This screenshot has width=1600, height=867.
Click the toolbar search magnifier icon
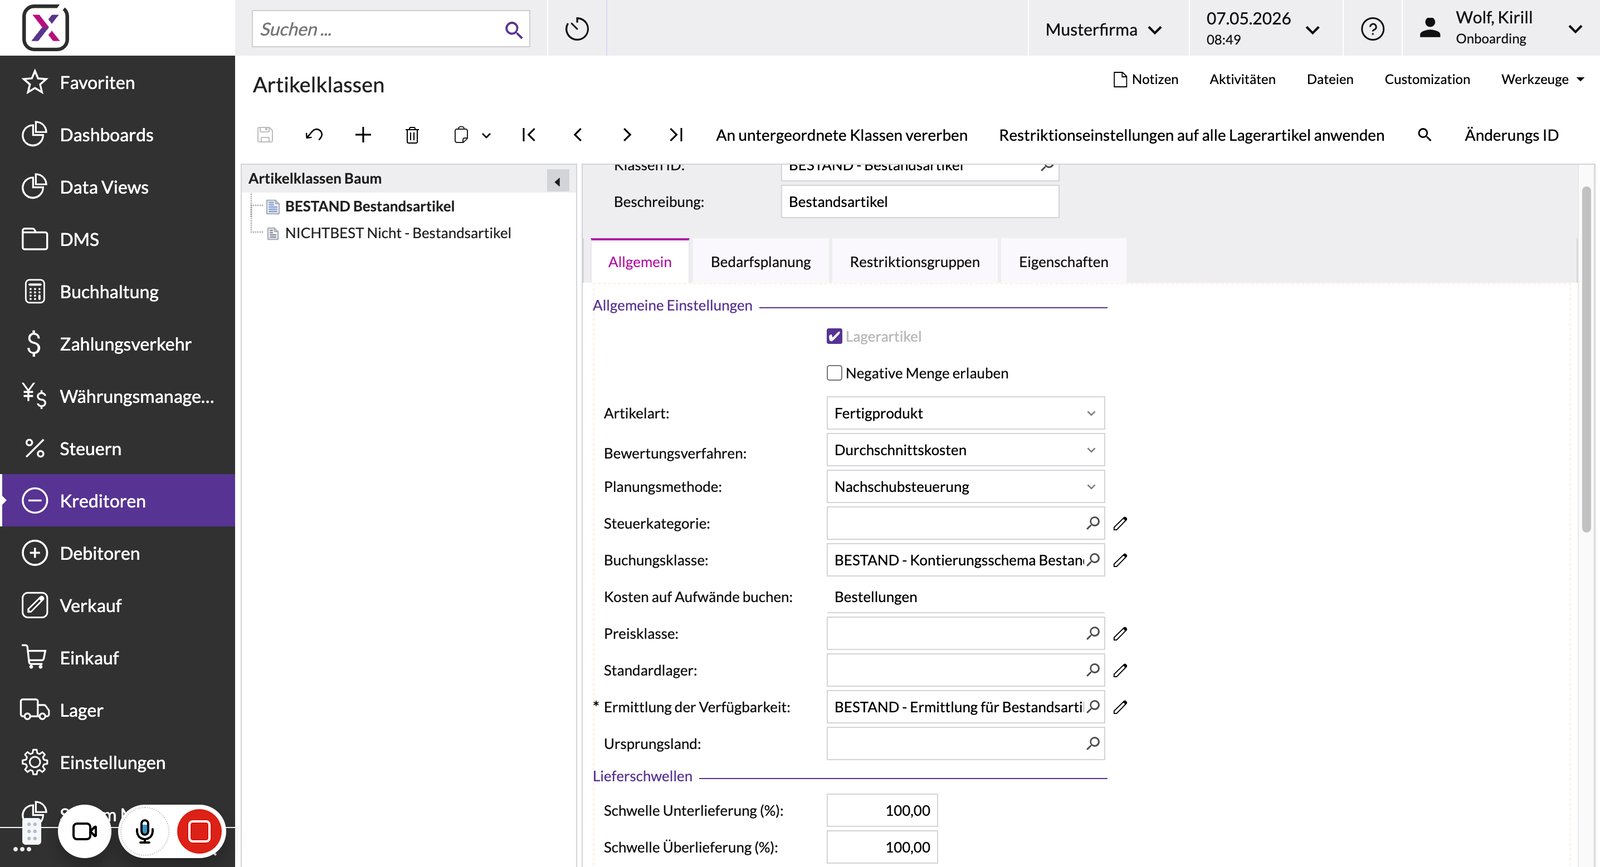pyautogui.click(x=1425, y=135)
